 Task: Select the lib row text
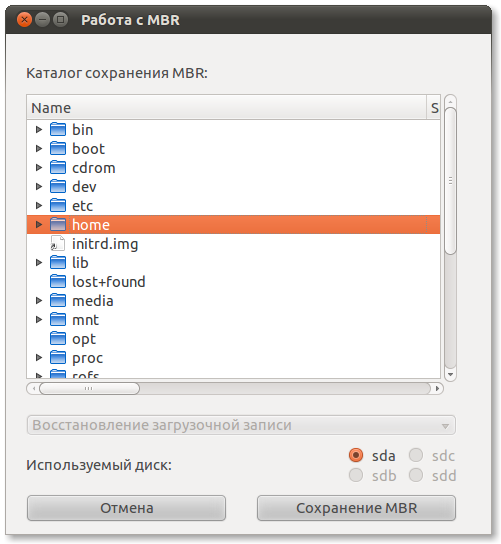pos(80,263)
